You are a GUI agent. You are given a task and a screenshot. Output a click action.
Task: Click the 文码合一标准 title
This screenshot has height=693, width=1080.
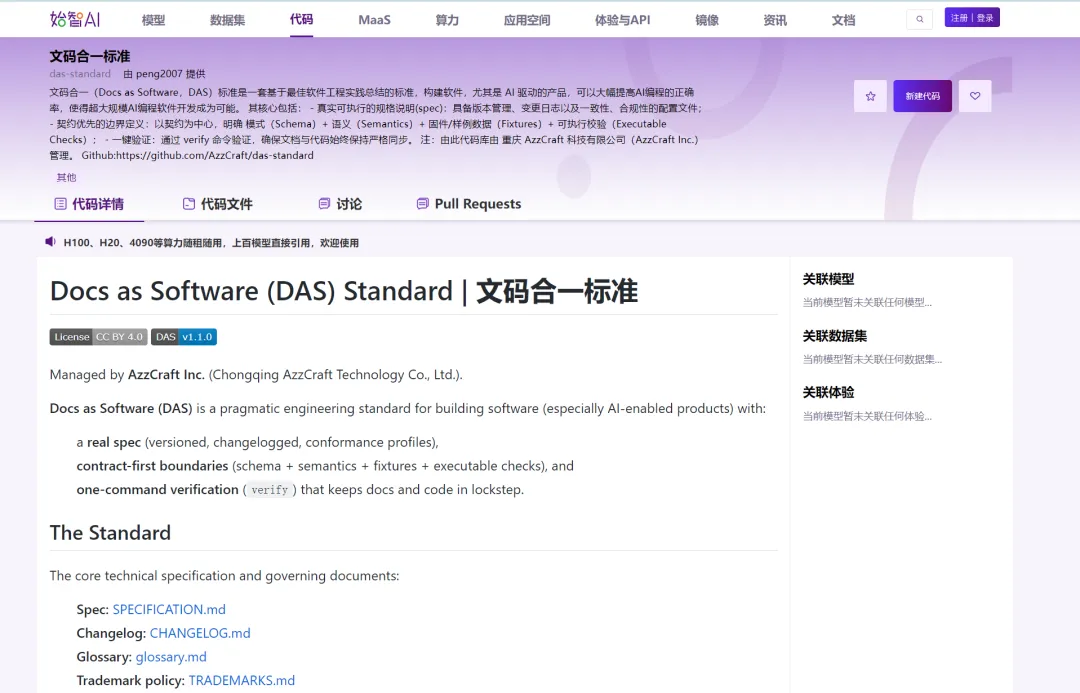coord(90,56)
